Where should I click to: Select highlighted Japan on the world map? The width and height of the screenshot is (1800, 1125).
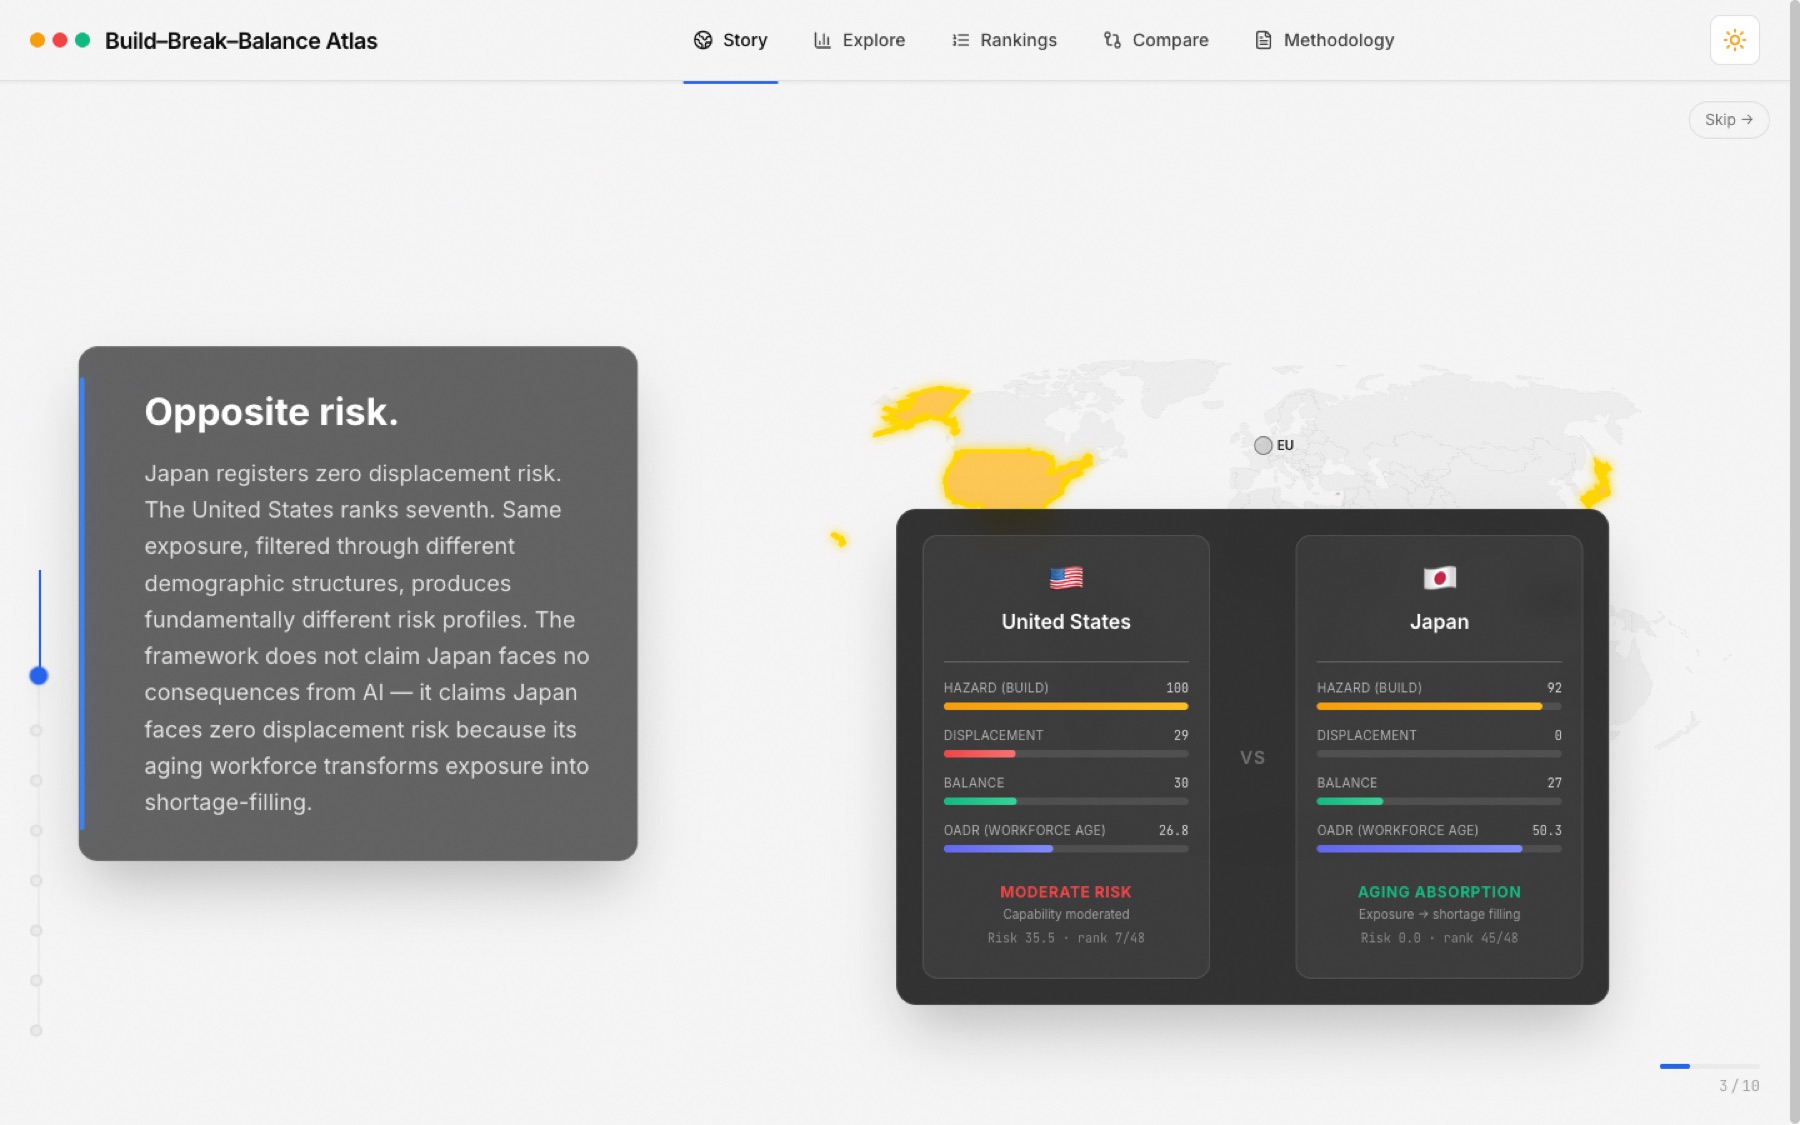1597,483
